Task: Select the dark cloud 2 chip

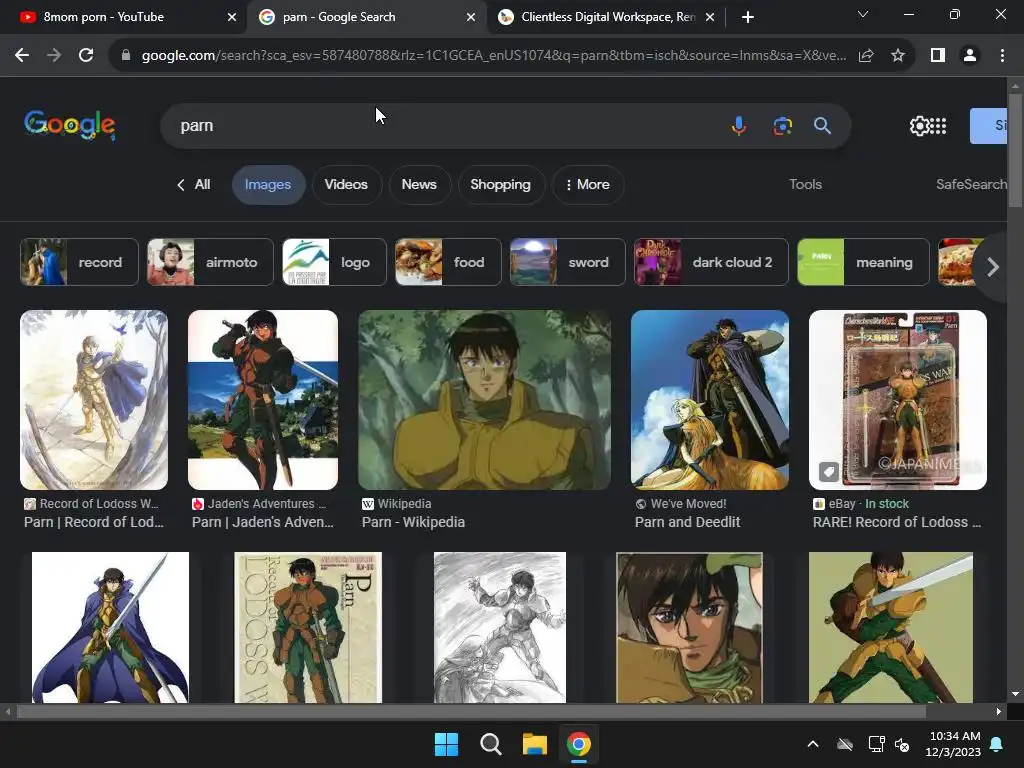Action: [711, 262]
